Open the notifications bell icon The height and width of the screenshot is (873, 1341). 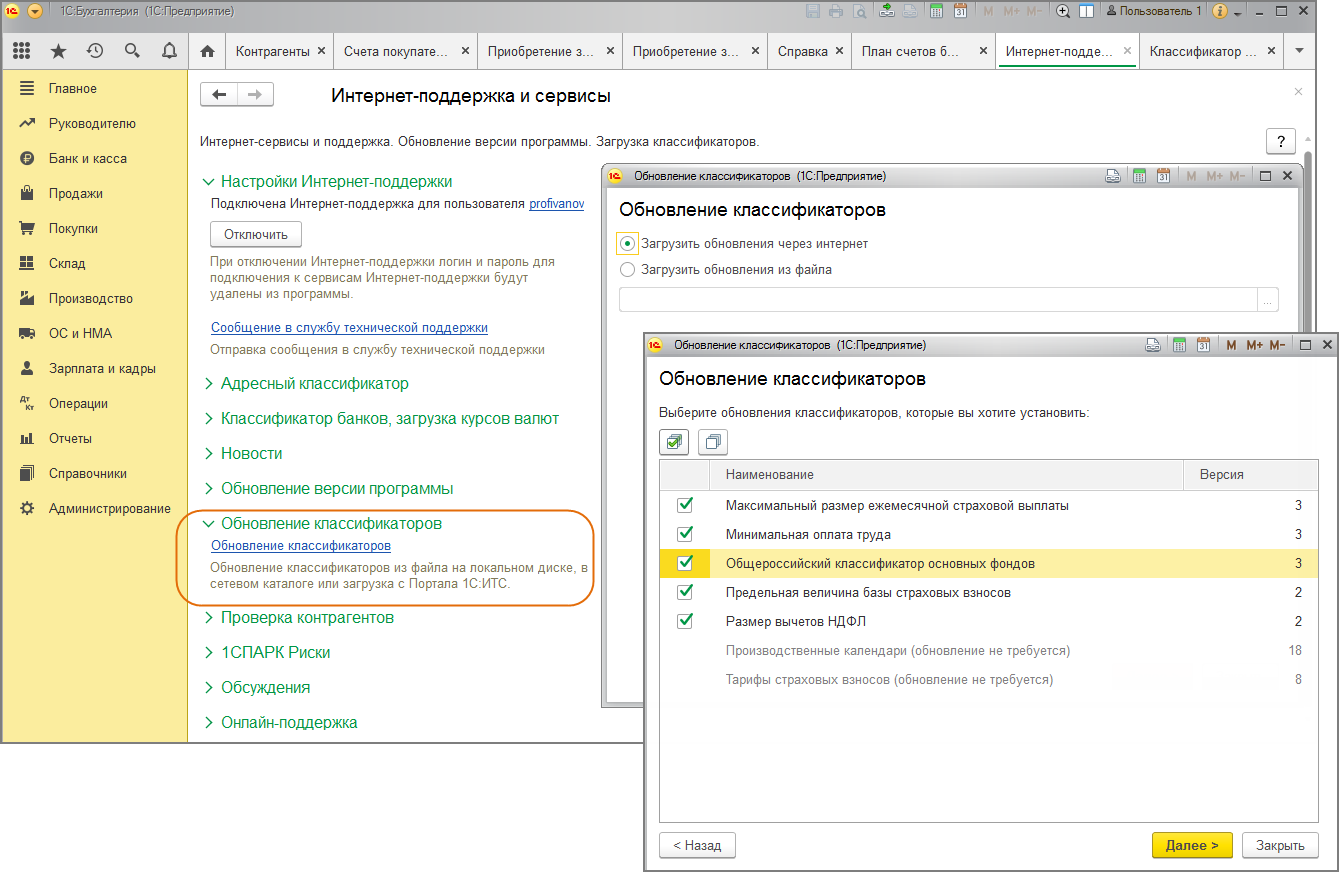pos(169,51)
